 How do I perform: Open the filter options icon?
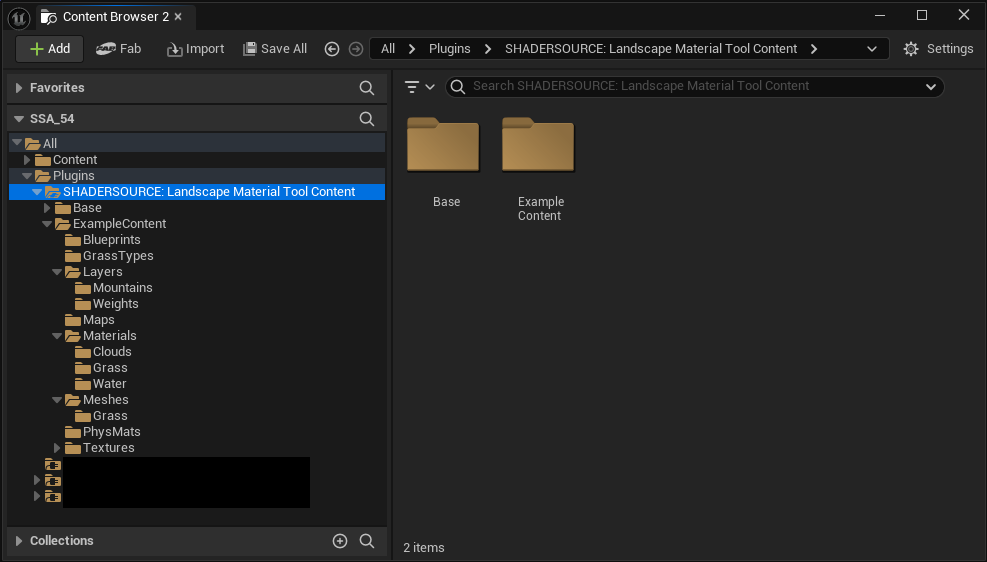point(418,87)
